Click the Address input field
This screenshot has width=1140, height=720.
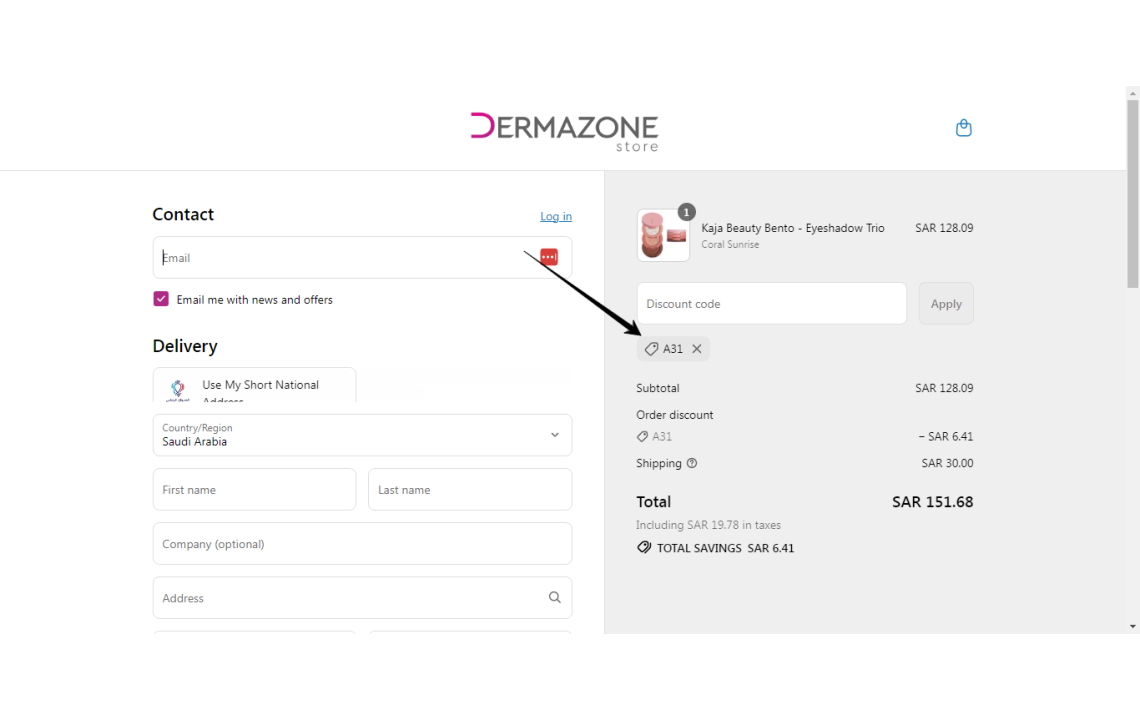[362, 598]
